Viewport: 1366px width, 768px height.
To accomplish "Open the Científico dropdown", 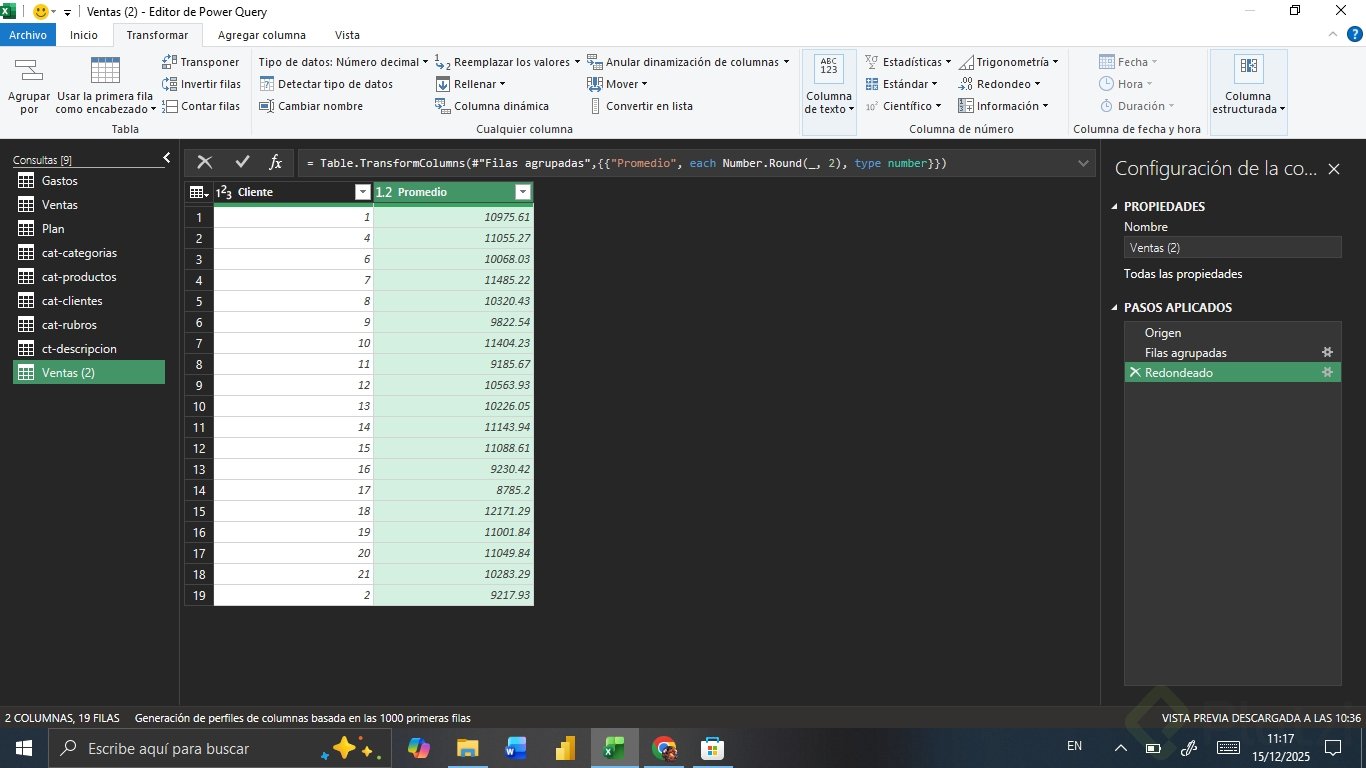I will point(903,106).
